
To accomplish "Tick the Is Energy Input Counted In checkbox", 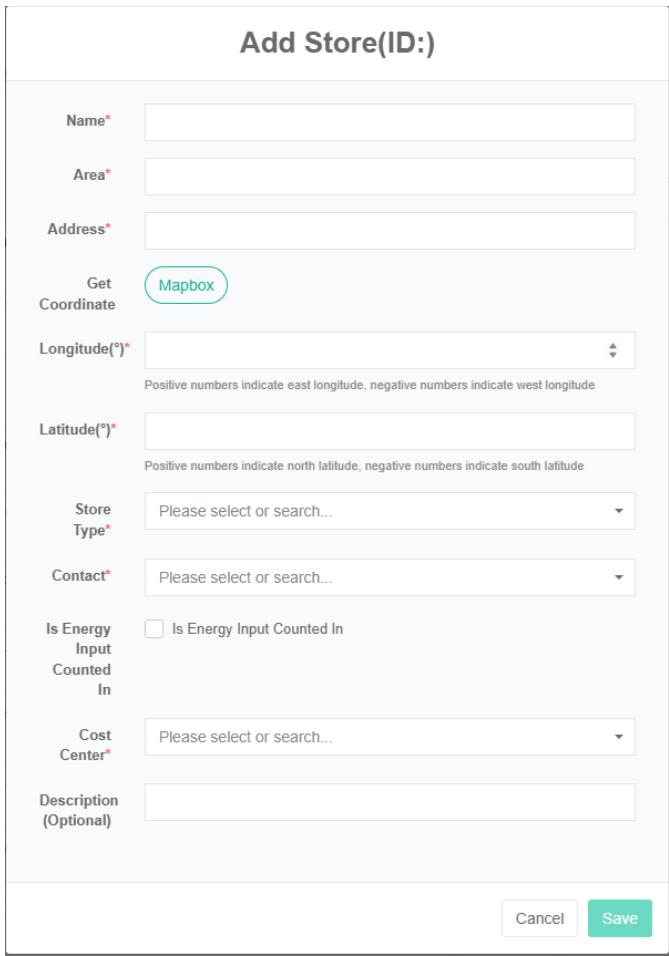I will tap(154, 629).
